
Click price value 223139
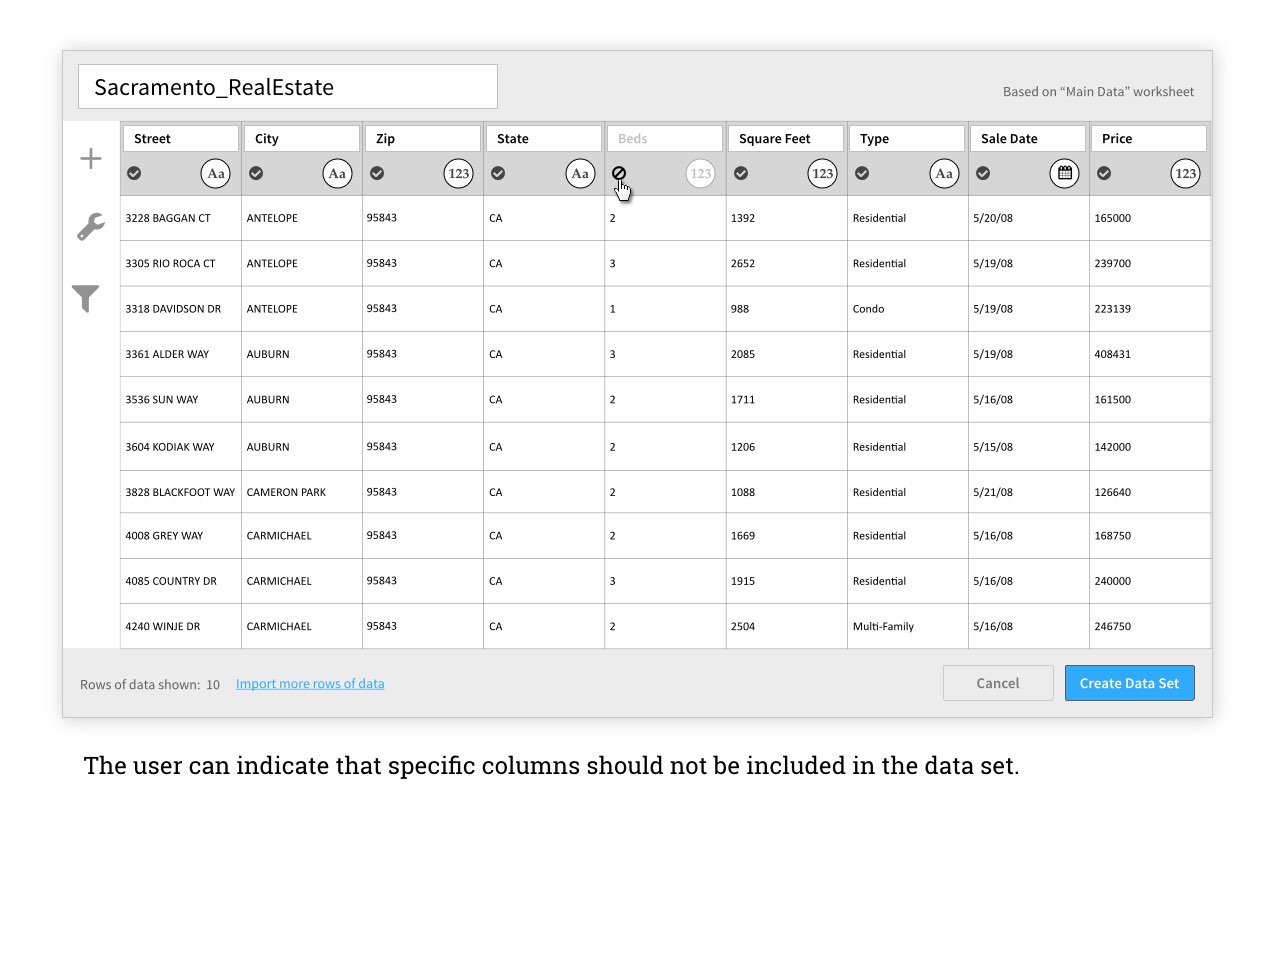[1150, 309]
